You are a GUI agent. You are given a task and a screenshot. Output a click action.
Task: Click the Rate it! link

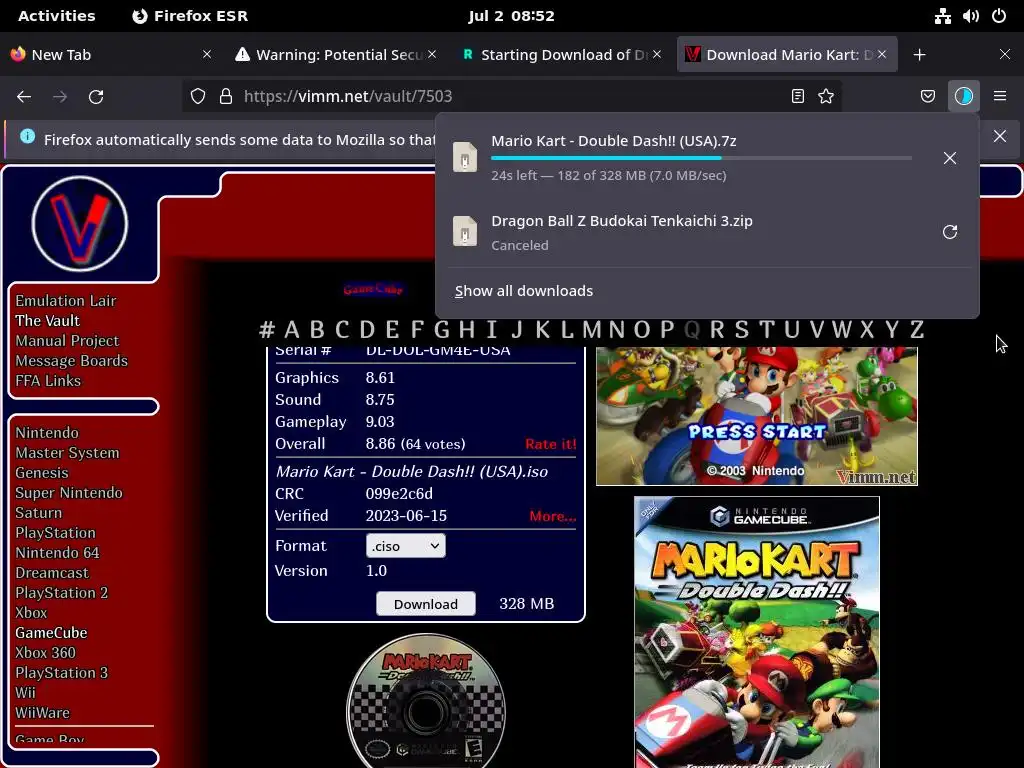pyautogui.click(x=551, y=444)
